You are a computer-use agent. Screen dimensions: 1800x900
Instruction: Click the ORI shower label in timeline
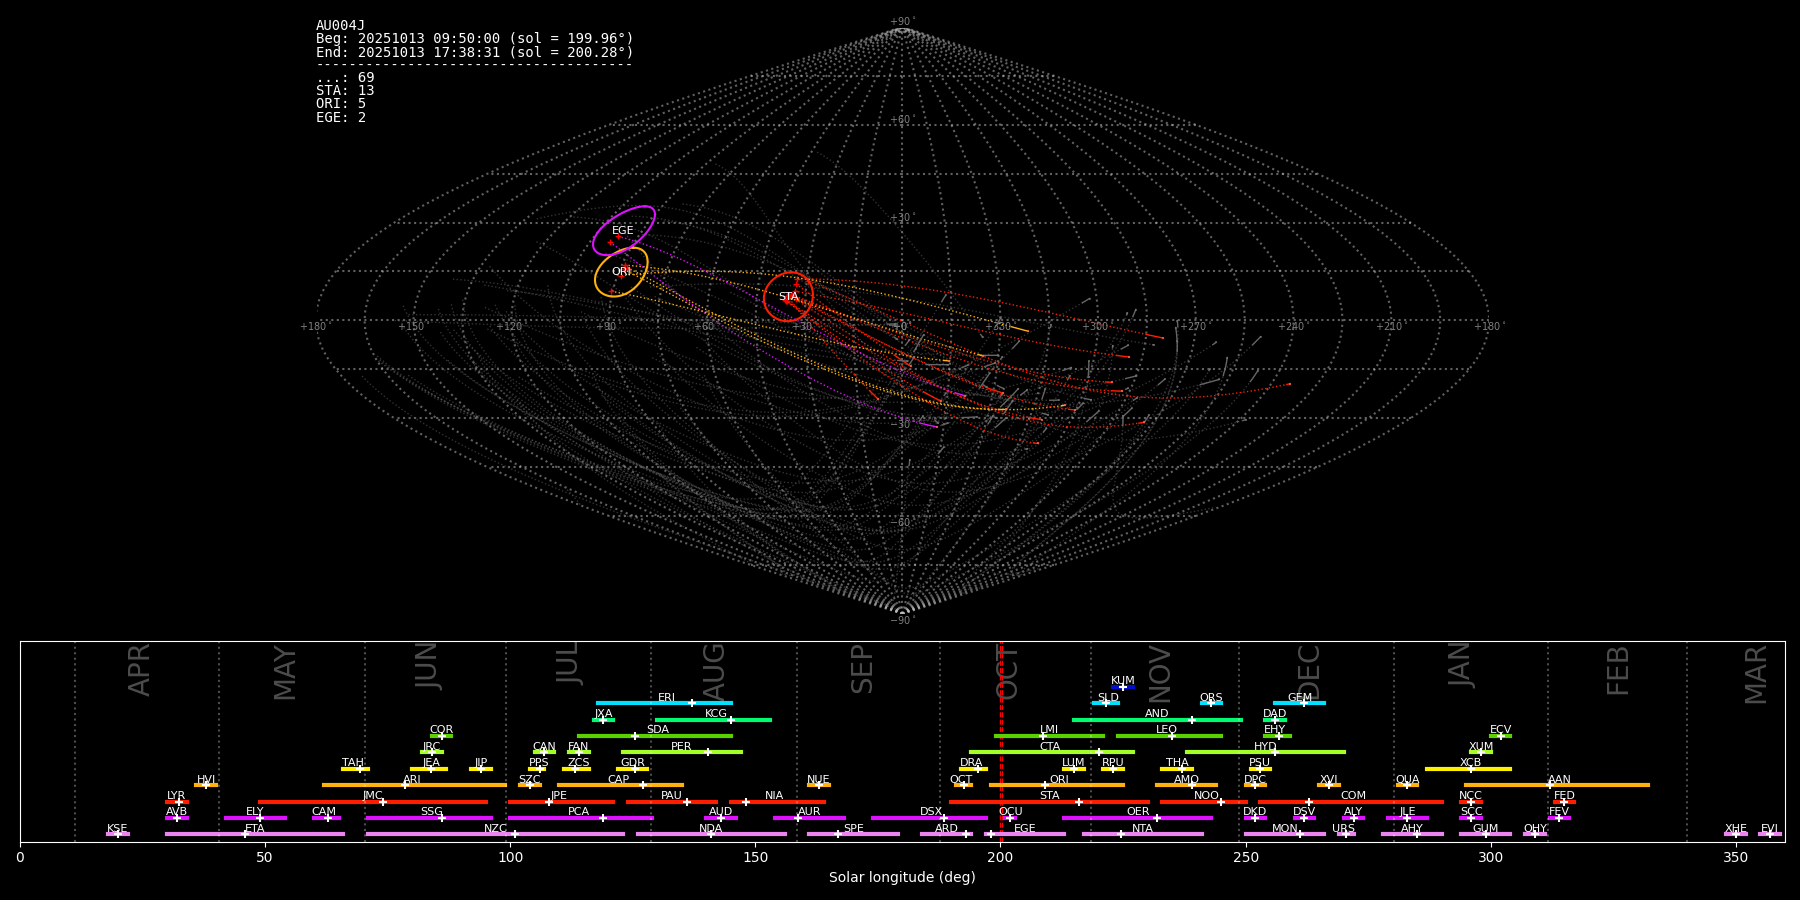(1059, 780)
